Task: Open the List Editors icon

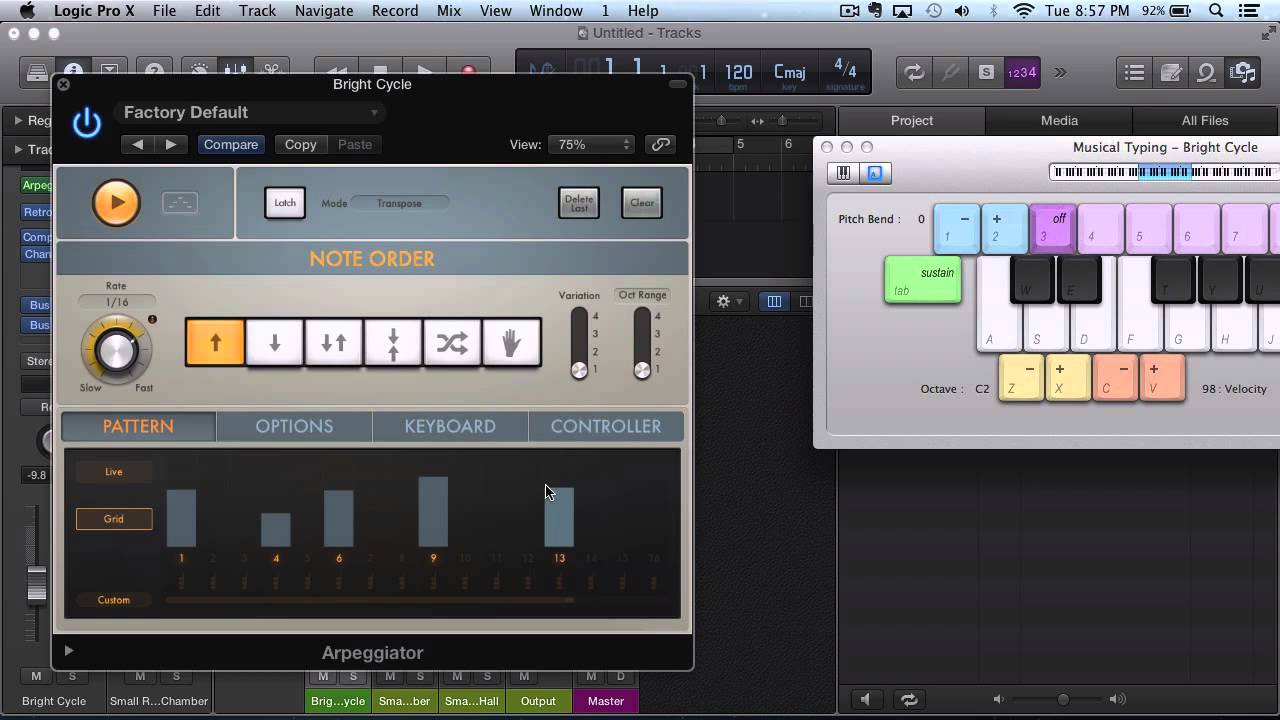Action: click(1135, 72)
